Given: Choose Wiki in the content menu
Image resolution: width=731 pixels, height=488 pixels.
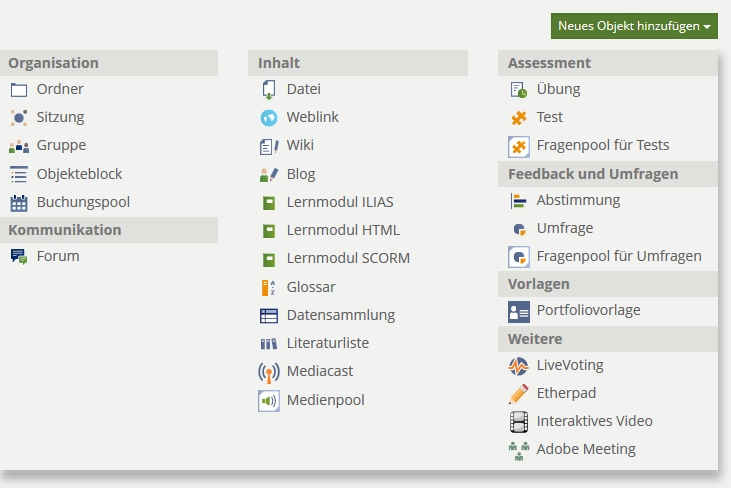Looking at the screenshot, I should tap(300, 145).
